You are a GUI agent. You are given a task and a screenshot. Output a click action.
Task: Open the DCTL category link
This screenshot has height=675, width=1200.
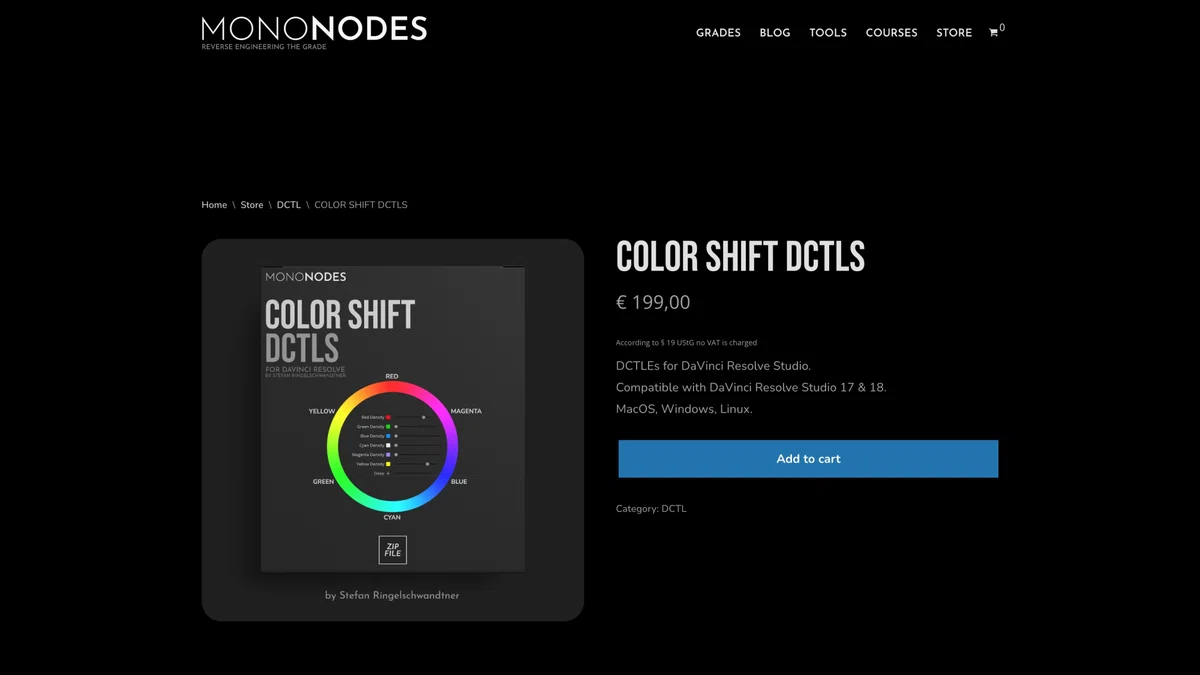pos(674,509)
